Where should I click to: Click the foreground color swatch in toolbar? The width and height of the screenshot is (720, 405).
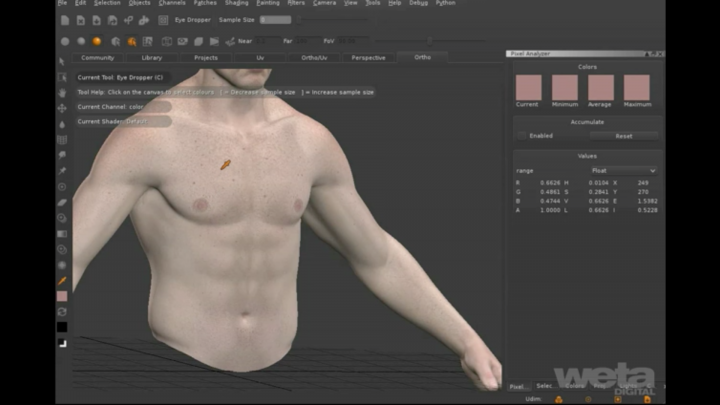[62, 296]
